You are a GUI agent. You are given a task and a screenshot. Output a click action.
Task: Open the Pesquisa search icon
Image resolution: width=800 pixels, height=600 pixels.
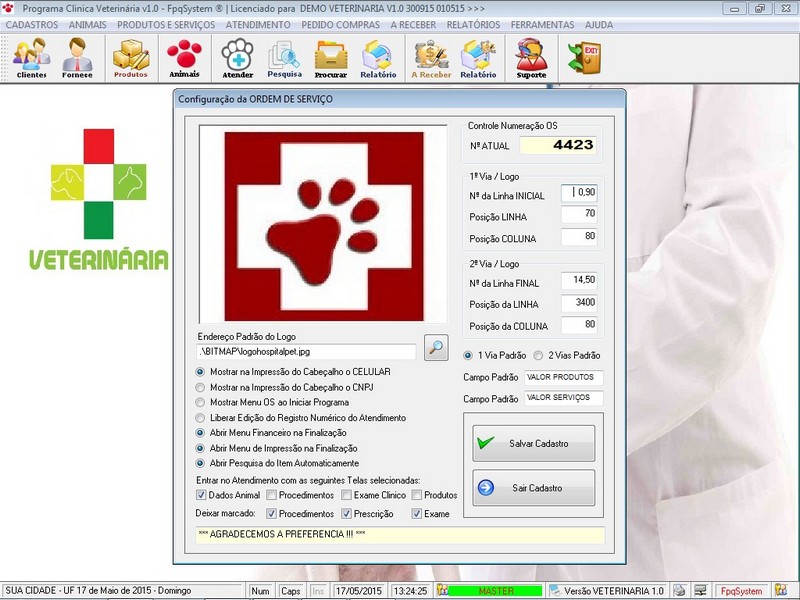point(284,58)
